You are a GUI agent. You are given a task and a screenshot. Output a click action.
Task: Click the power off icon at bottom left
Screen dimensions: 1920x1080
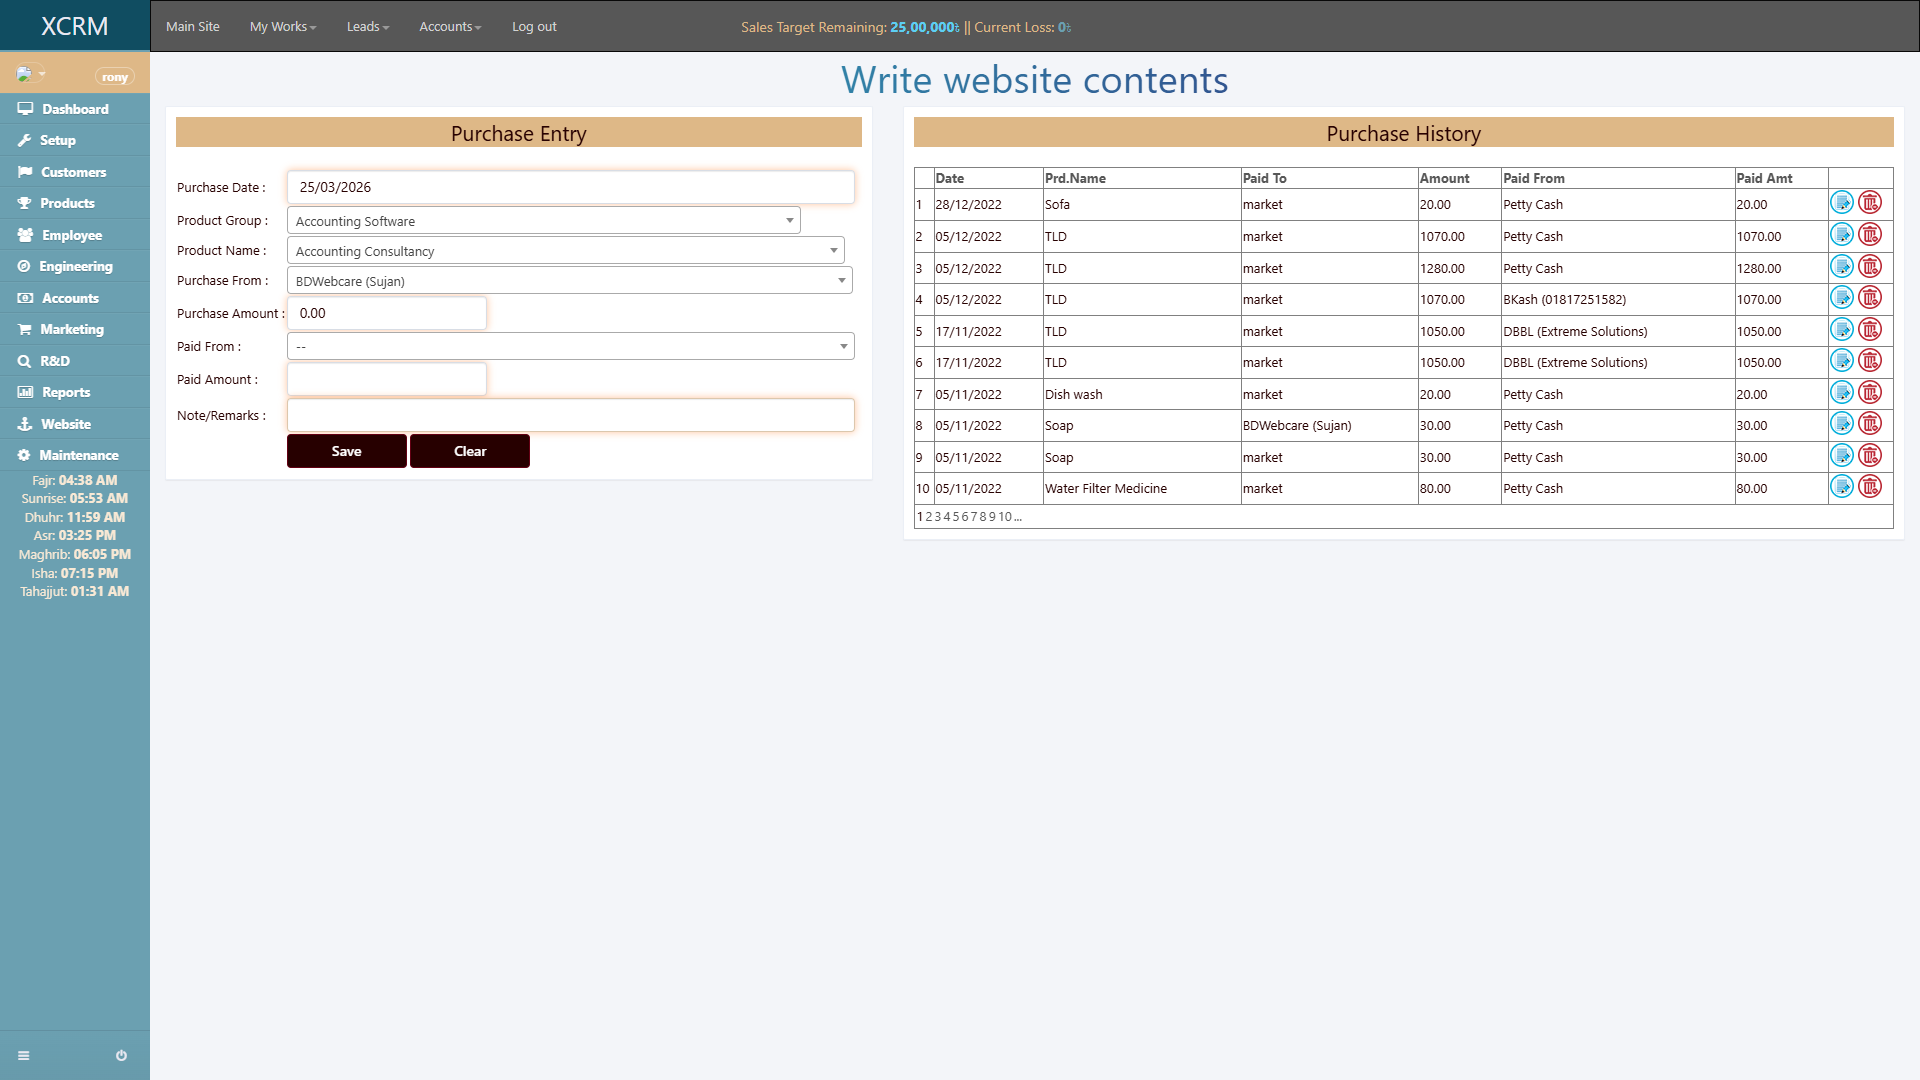pos(120,1055)
